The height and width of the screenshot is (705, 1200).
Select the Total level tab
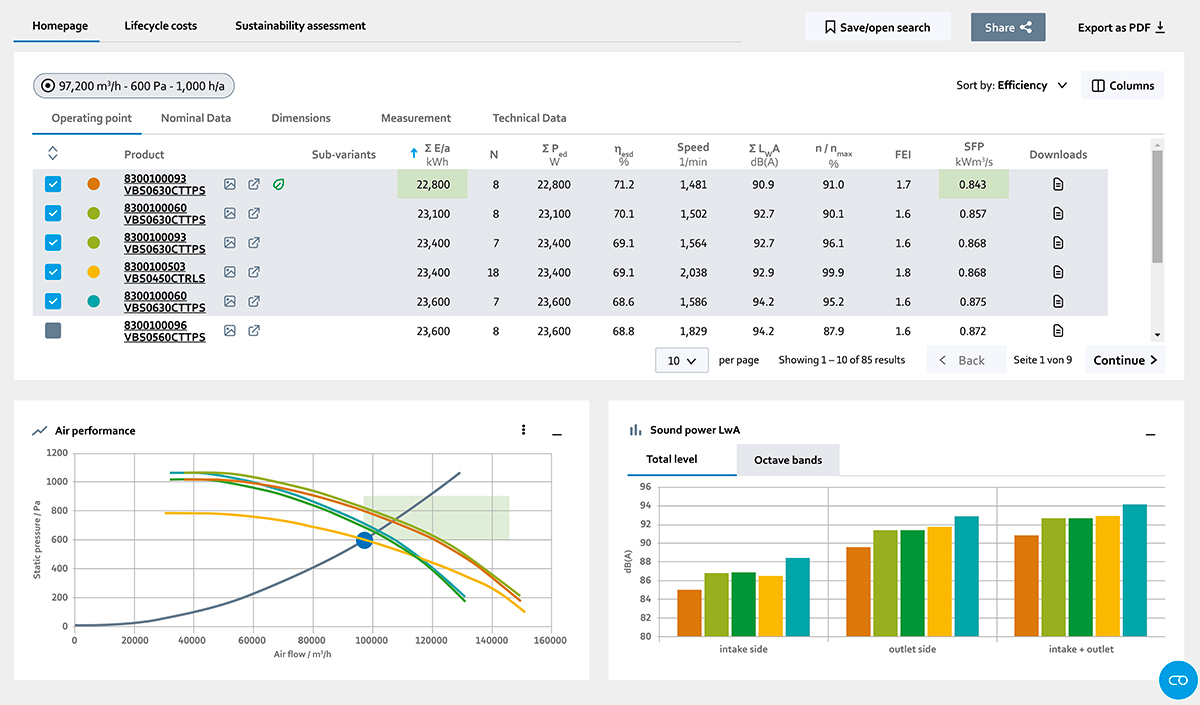(672, 460)
